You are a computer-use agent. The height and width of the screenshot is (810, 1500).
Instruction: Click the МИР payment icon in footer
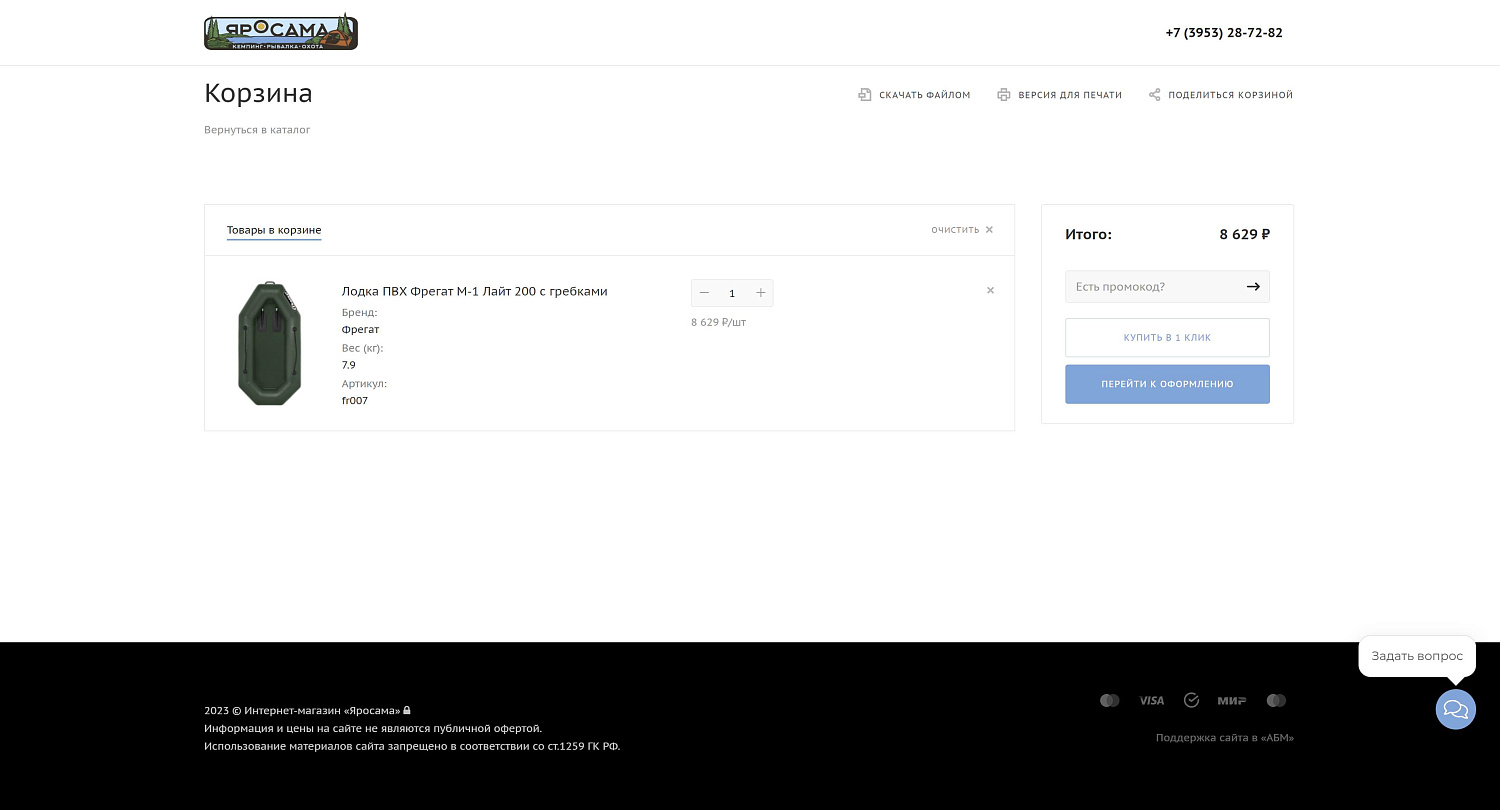tap(1231, 701)
